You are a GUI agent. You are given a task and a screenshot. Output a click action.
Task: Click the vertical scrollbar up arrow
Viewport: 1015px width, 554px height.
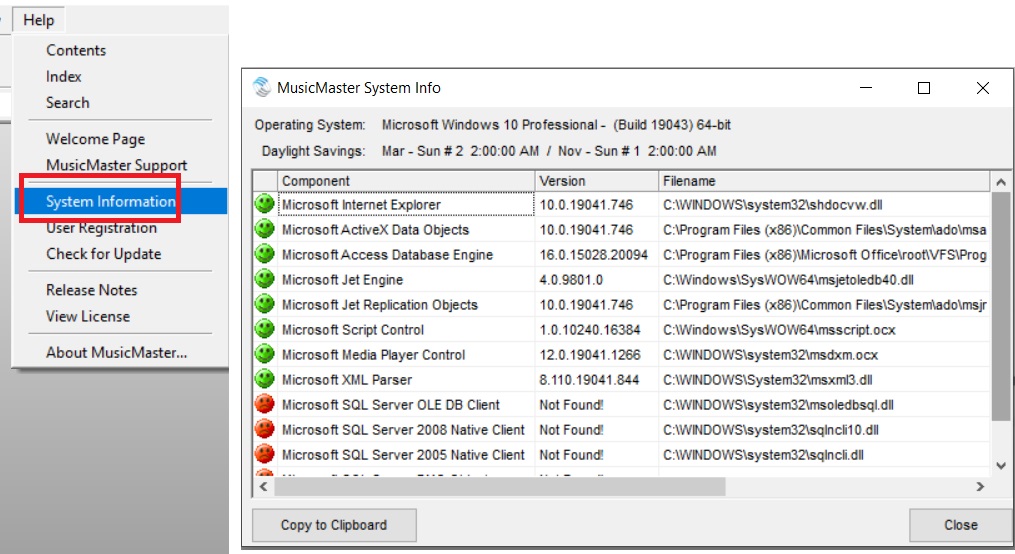pyautogui.click(x=1001, y=182)
